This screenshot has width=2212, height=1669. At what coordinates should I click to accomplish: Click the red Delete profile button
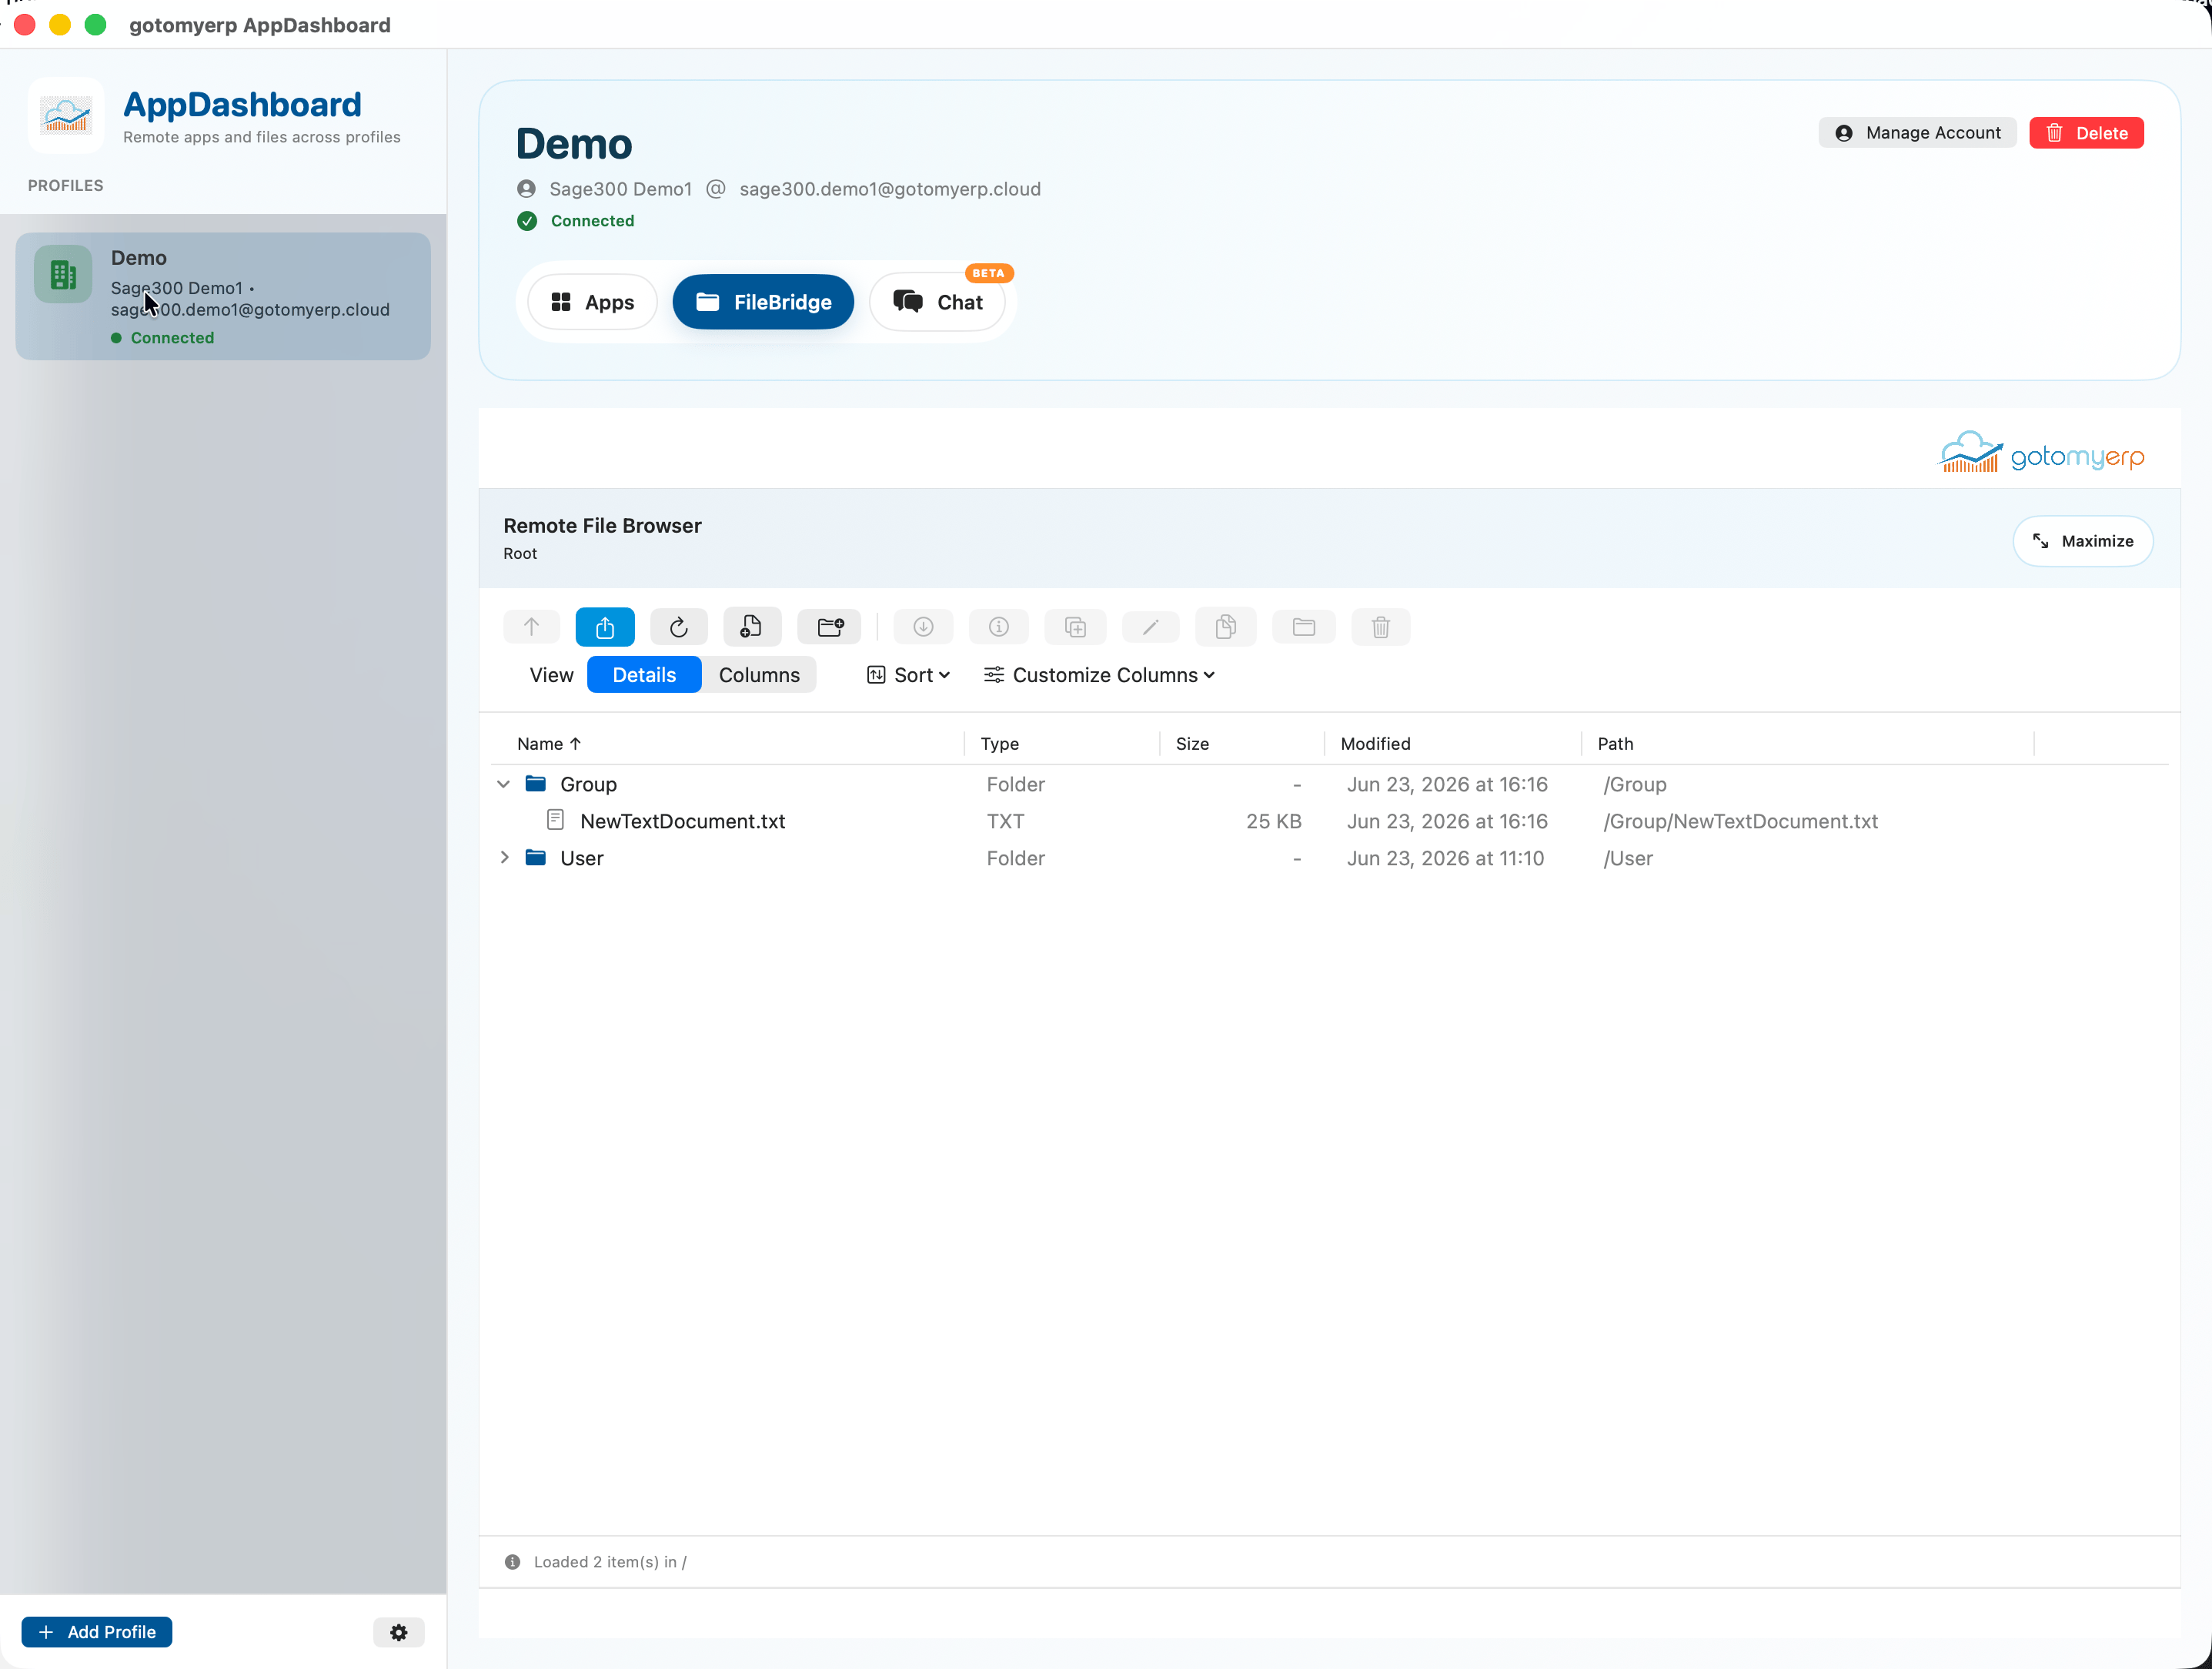point(2086,133)
